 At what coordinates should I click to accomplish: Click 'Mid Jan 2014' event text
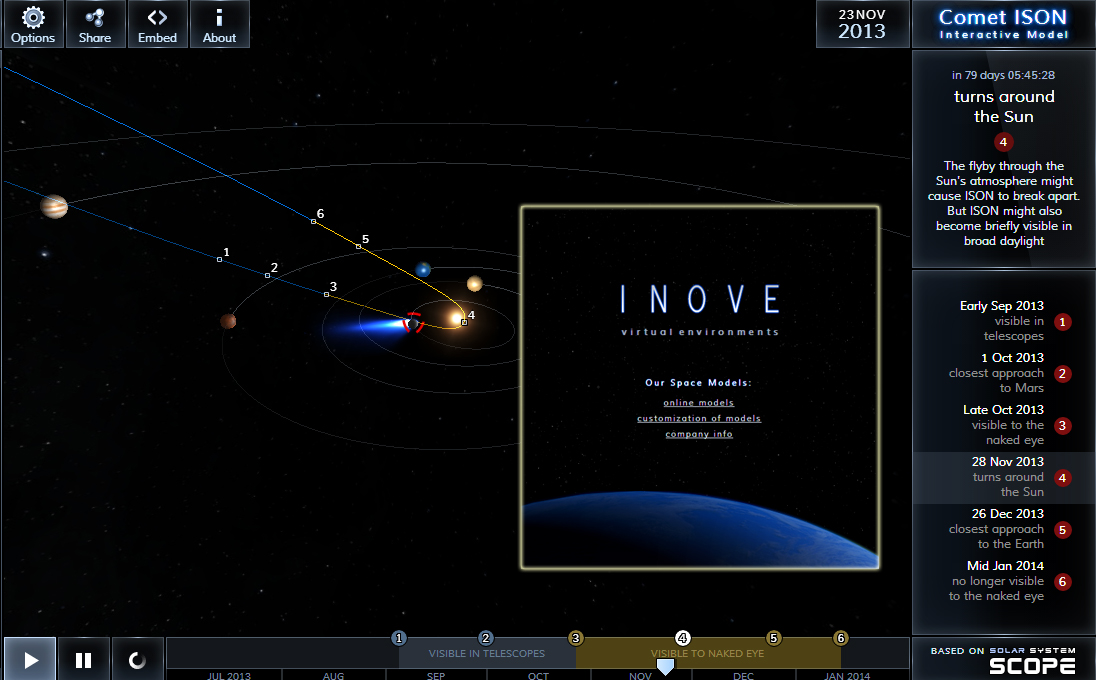tap(1005, 565)
